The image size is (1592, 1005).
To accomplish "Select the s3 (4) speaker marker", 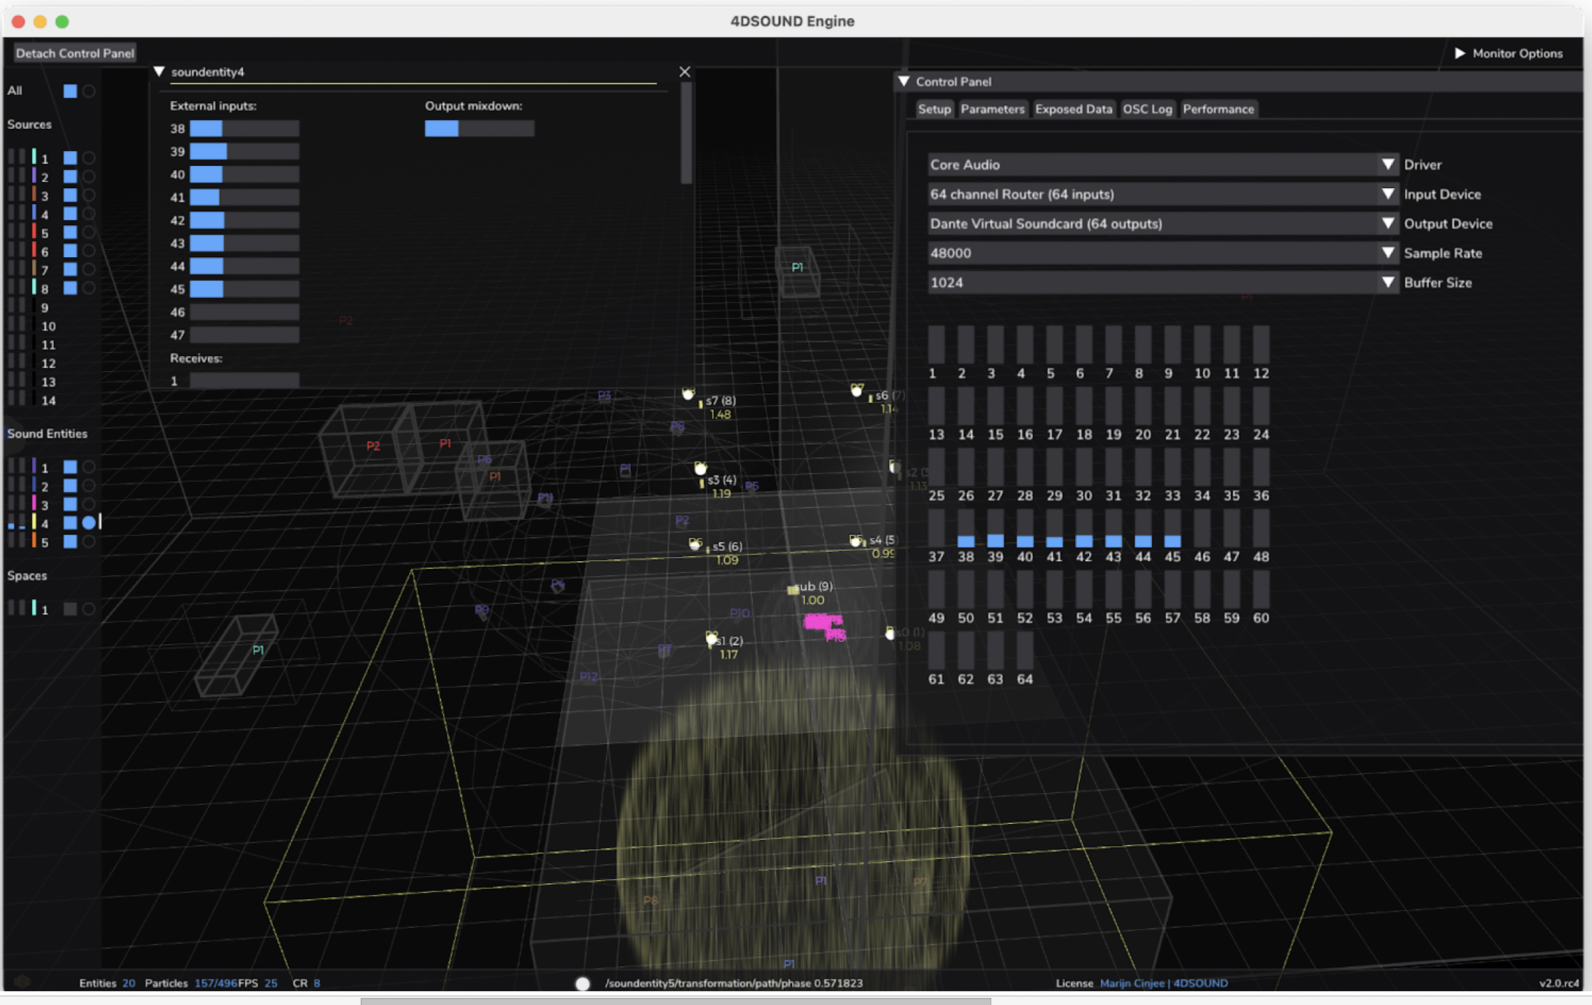I will [701, 468].
